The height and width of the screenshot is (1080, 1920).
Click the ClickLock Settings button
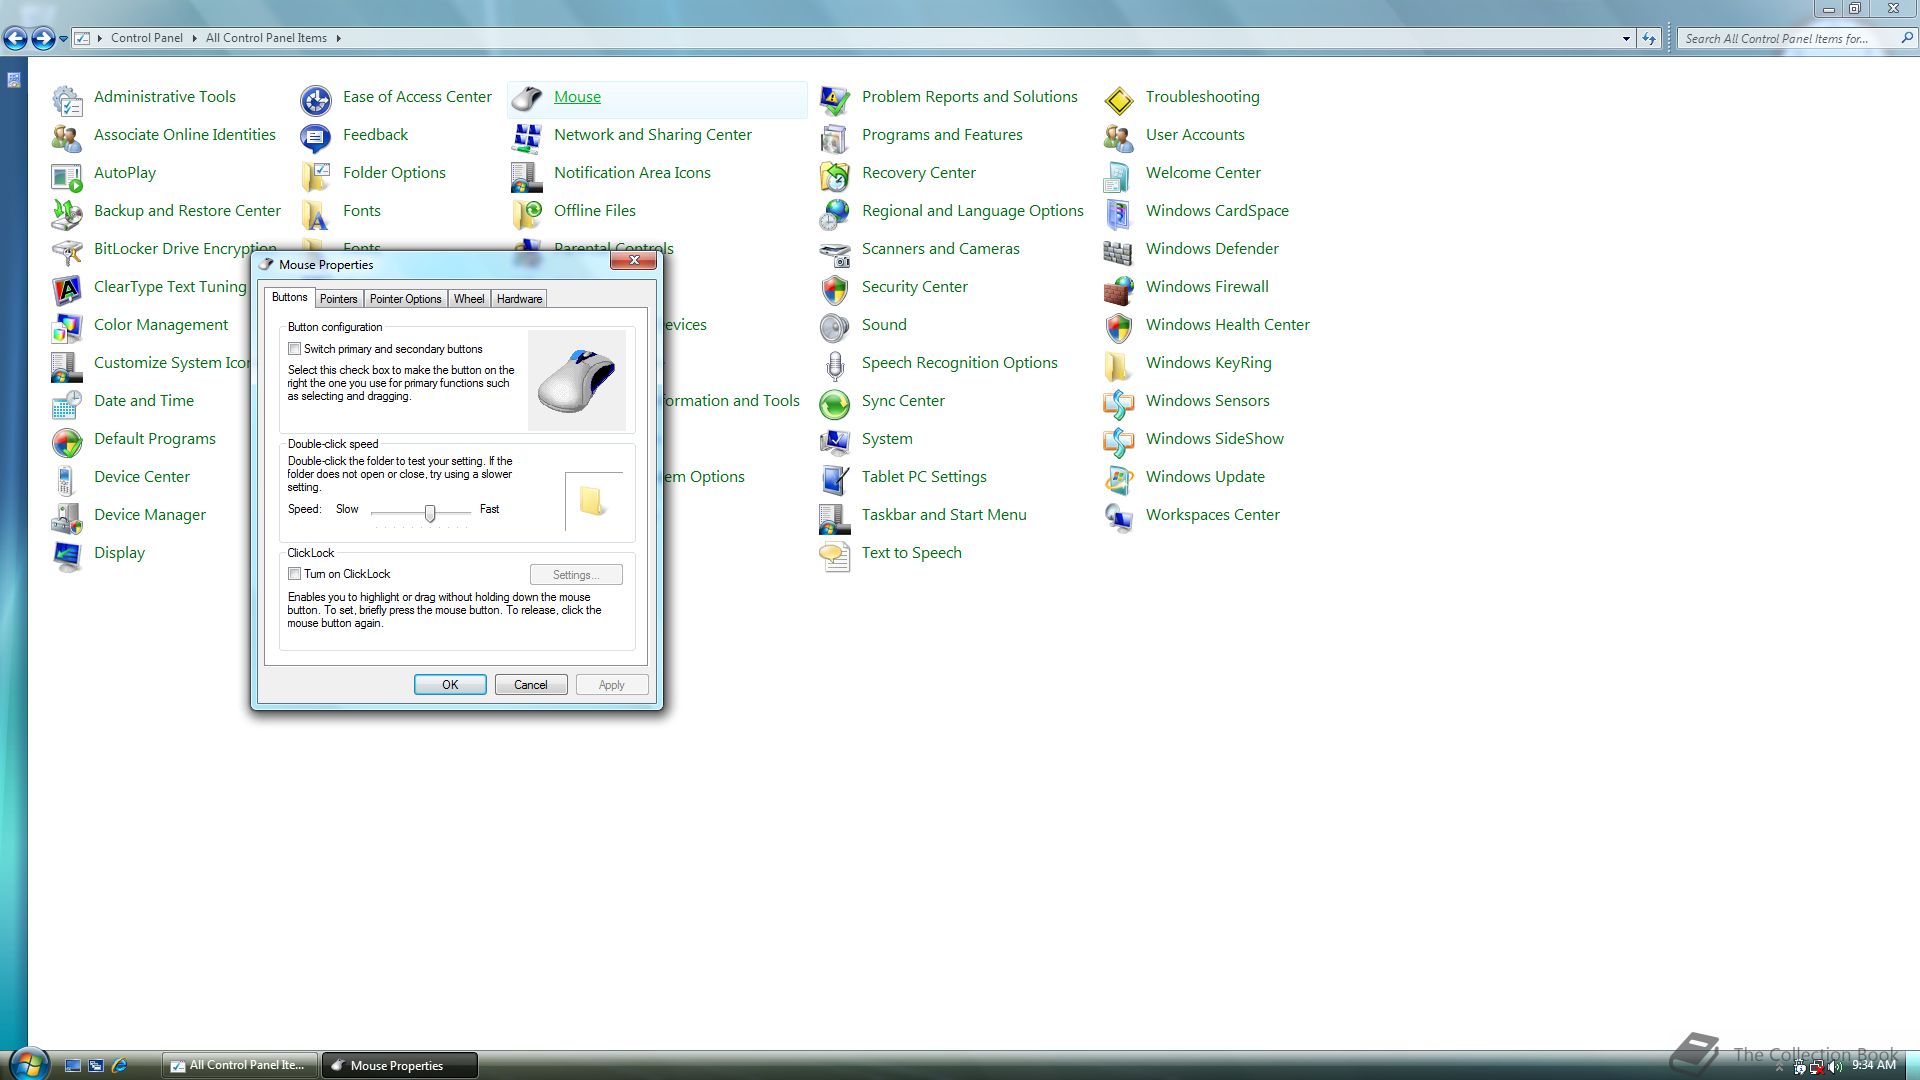click(x=576, y=575)
